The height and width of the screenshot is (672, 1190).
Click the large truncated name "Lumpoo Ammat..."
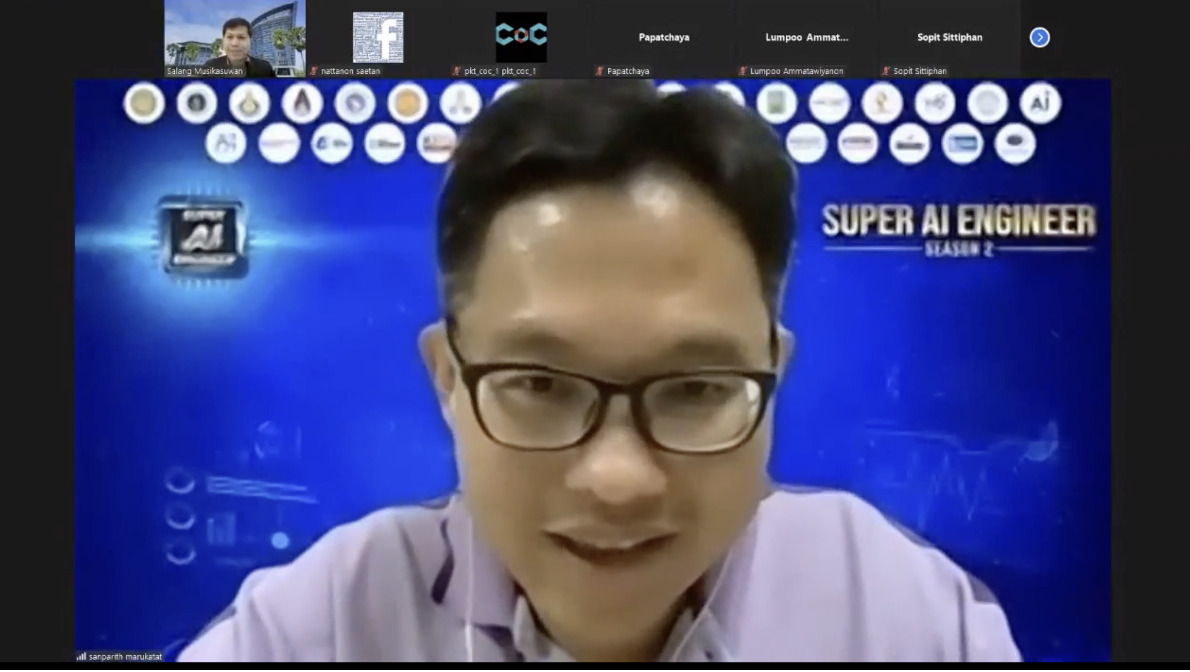click(807, 37)
